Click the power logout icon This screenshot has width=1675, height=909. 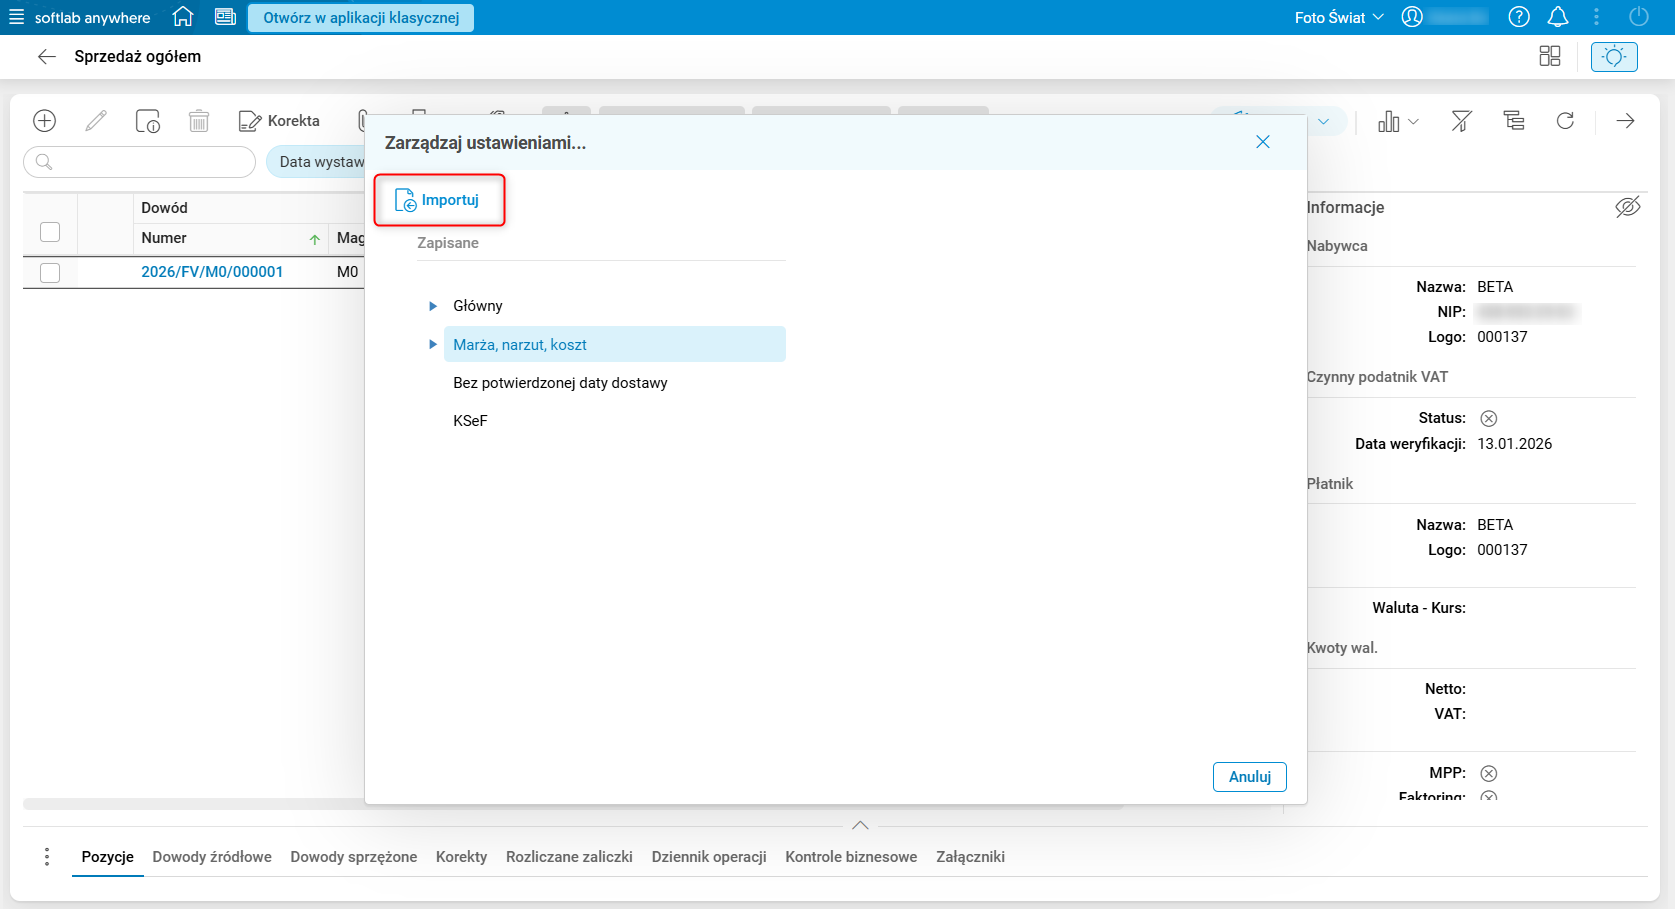(1639, 17)
